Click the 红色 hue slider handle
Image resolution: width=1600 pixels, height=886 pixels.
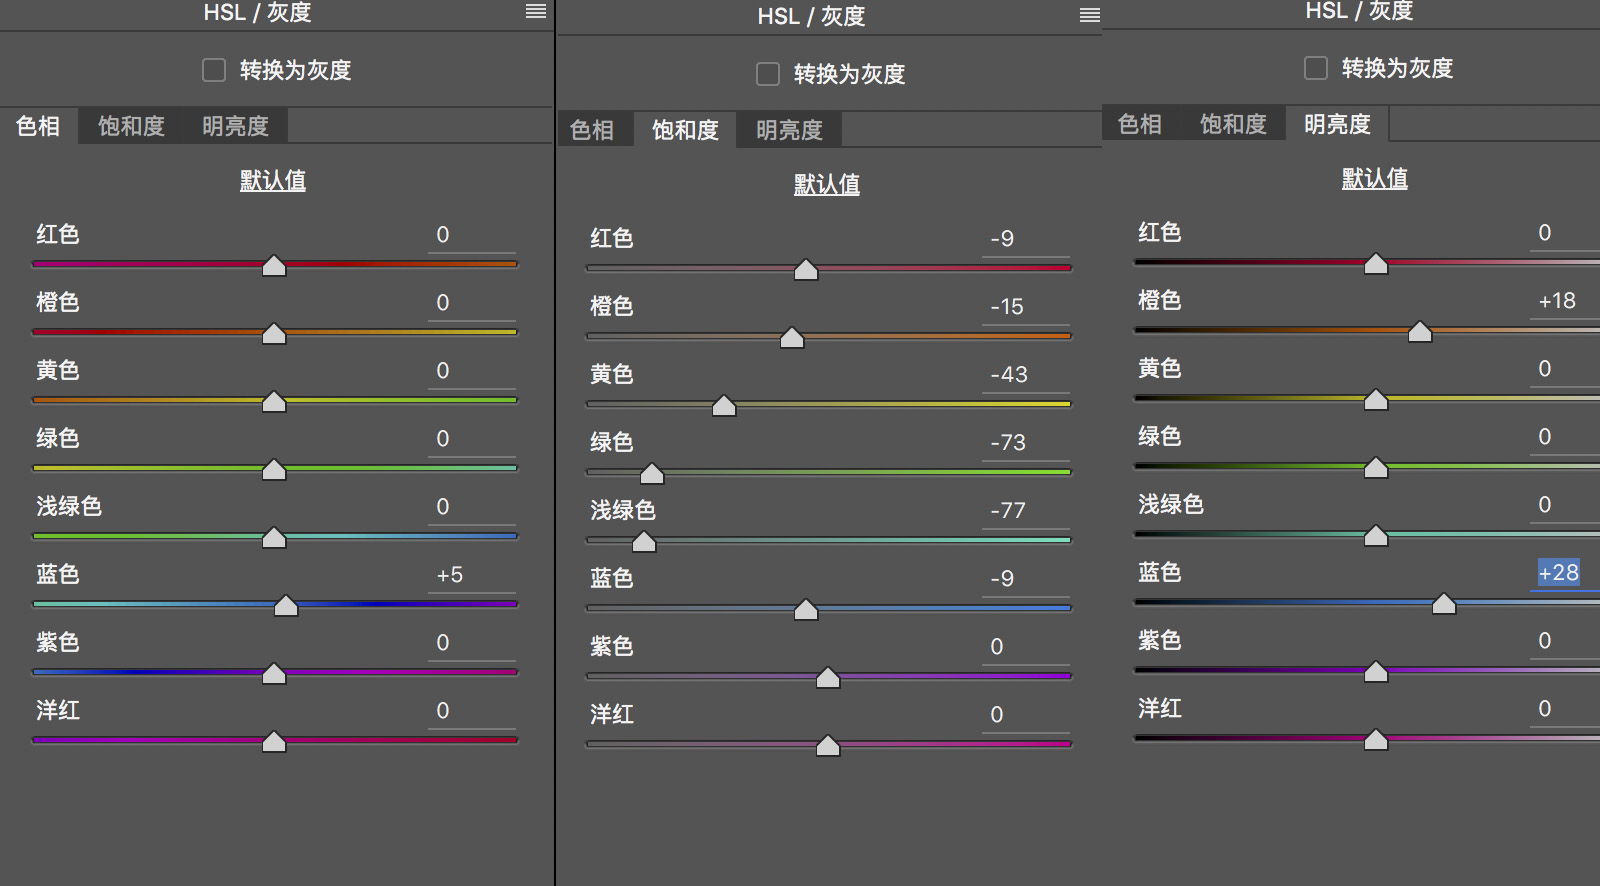(274, 266)
